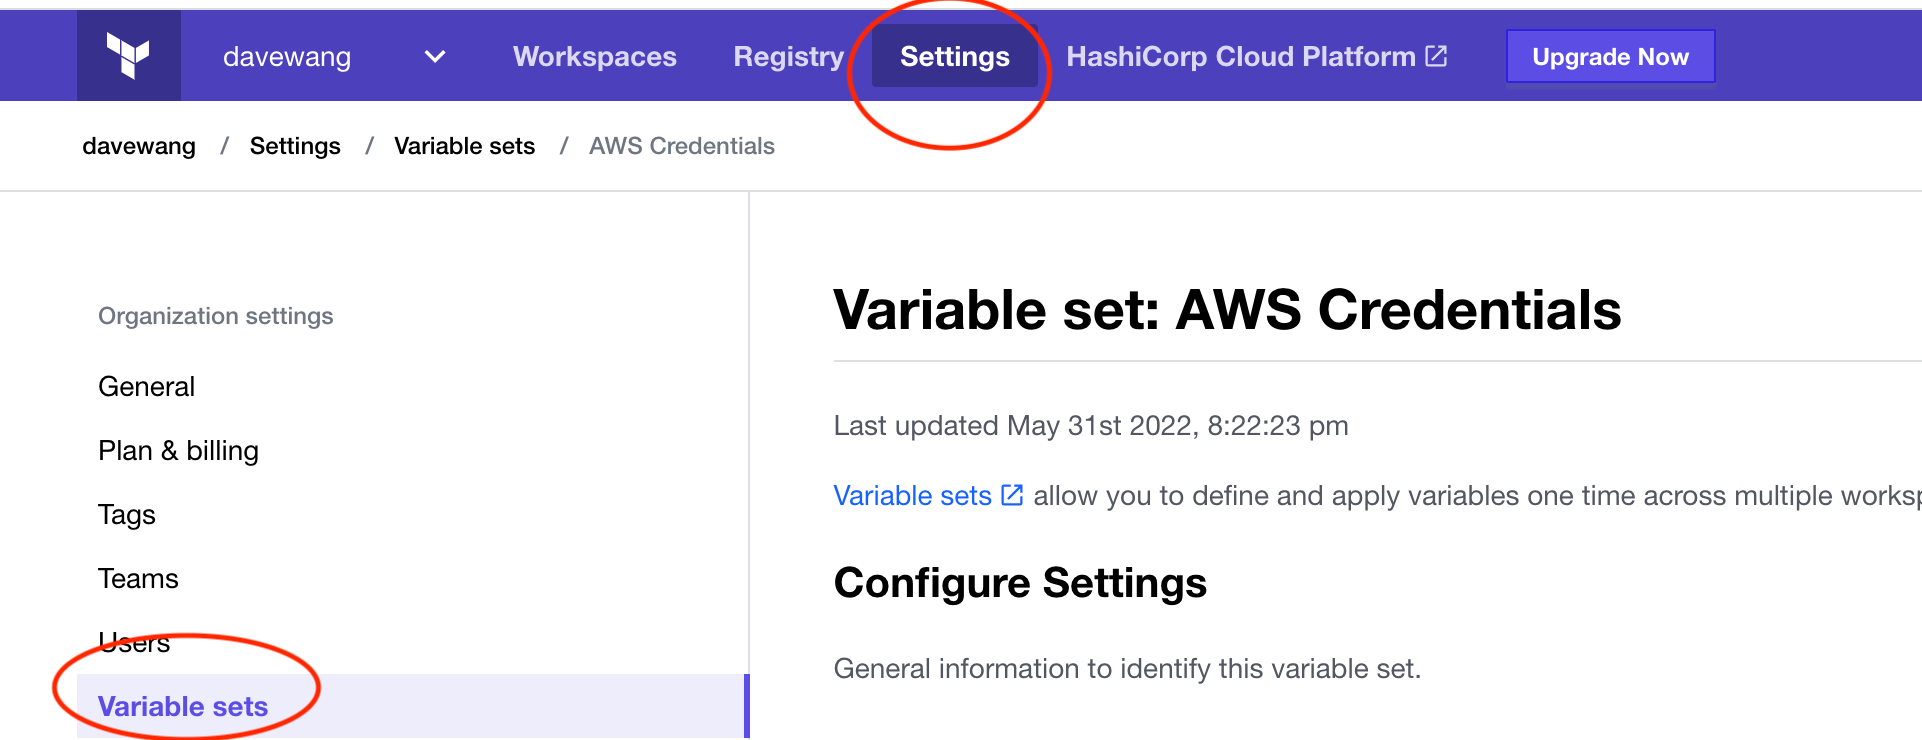Viewport: 1922px width, 740px height.
Task: Open Teams settings page
Action: point(138,579)
